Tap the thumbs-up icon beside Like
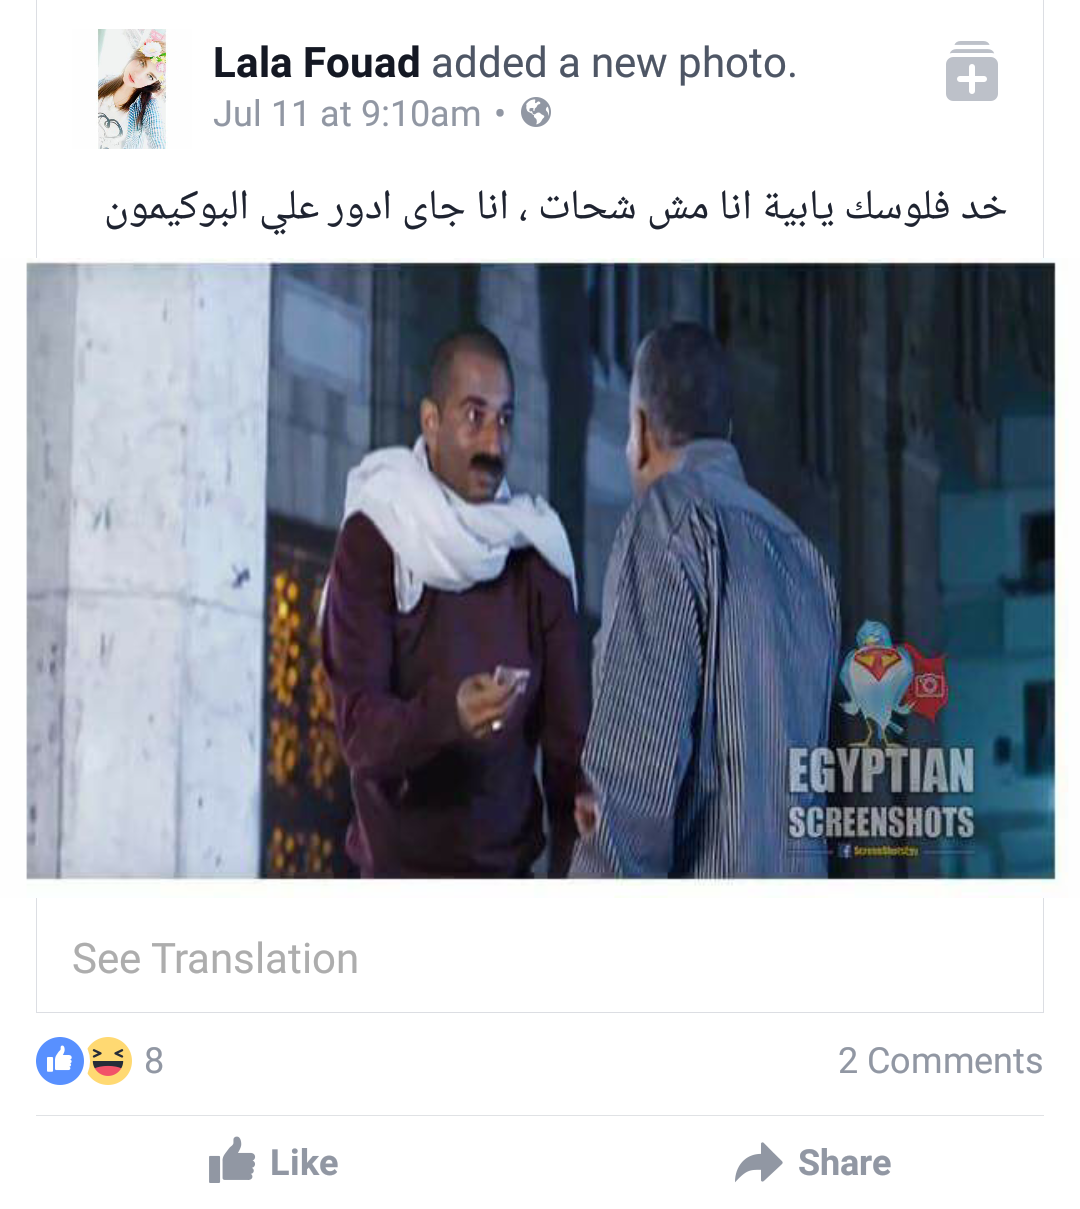The image size is (1080, 1209). pos(232,1161)
